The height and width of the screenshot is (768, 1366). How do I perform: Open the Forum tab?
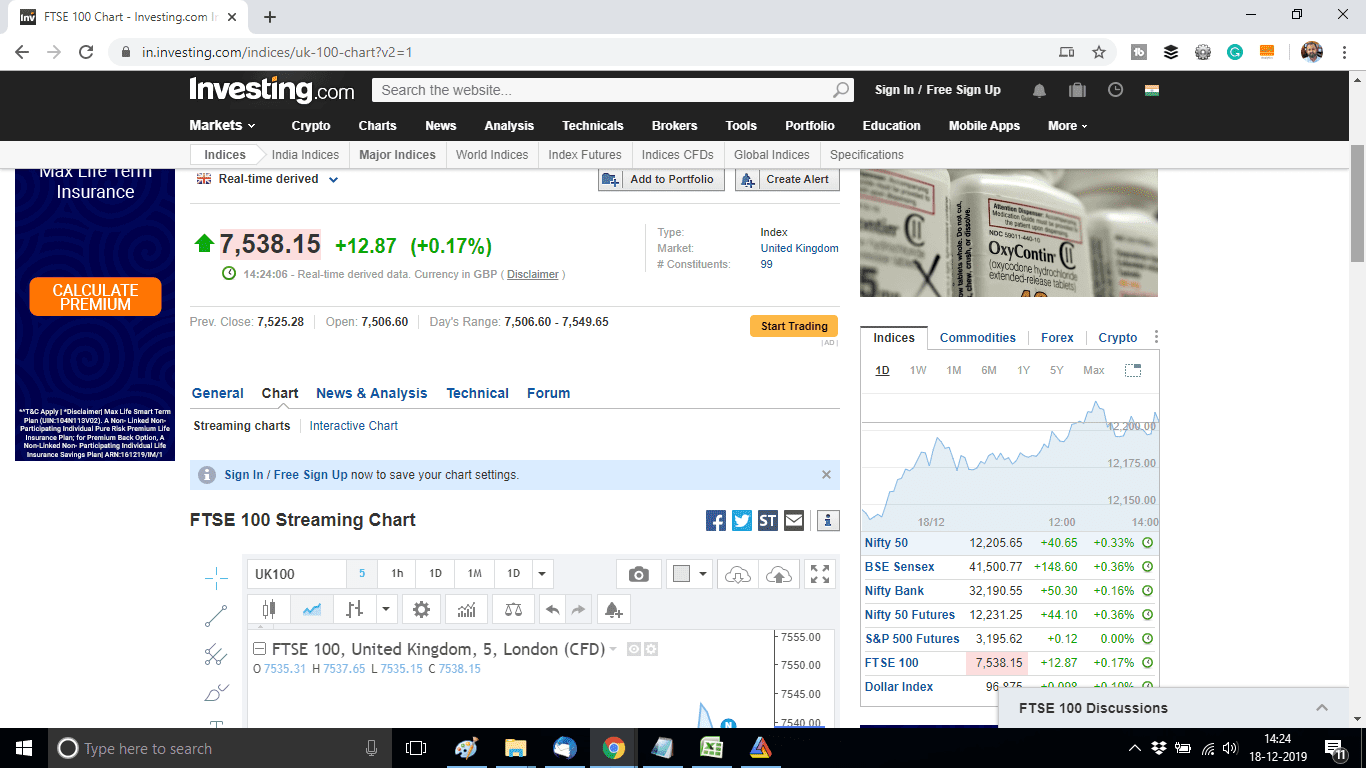pos(548,393)
